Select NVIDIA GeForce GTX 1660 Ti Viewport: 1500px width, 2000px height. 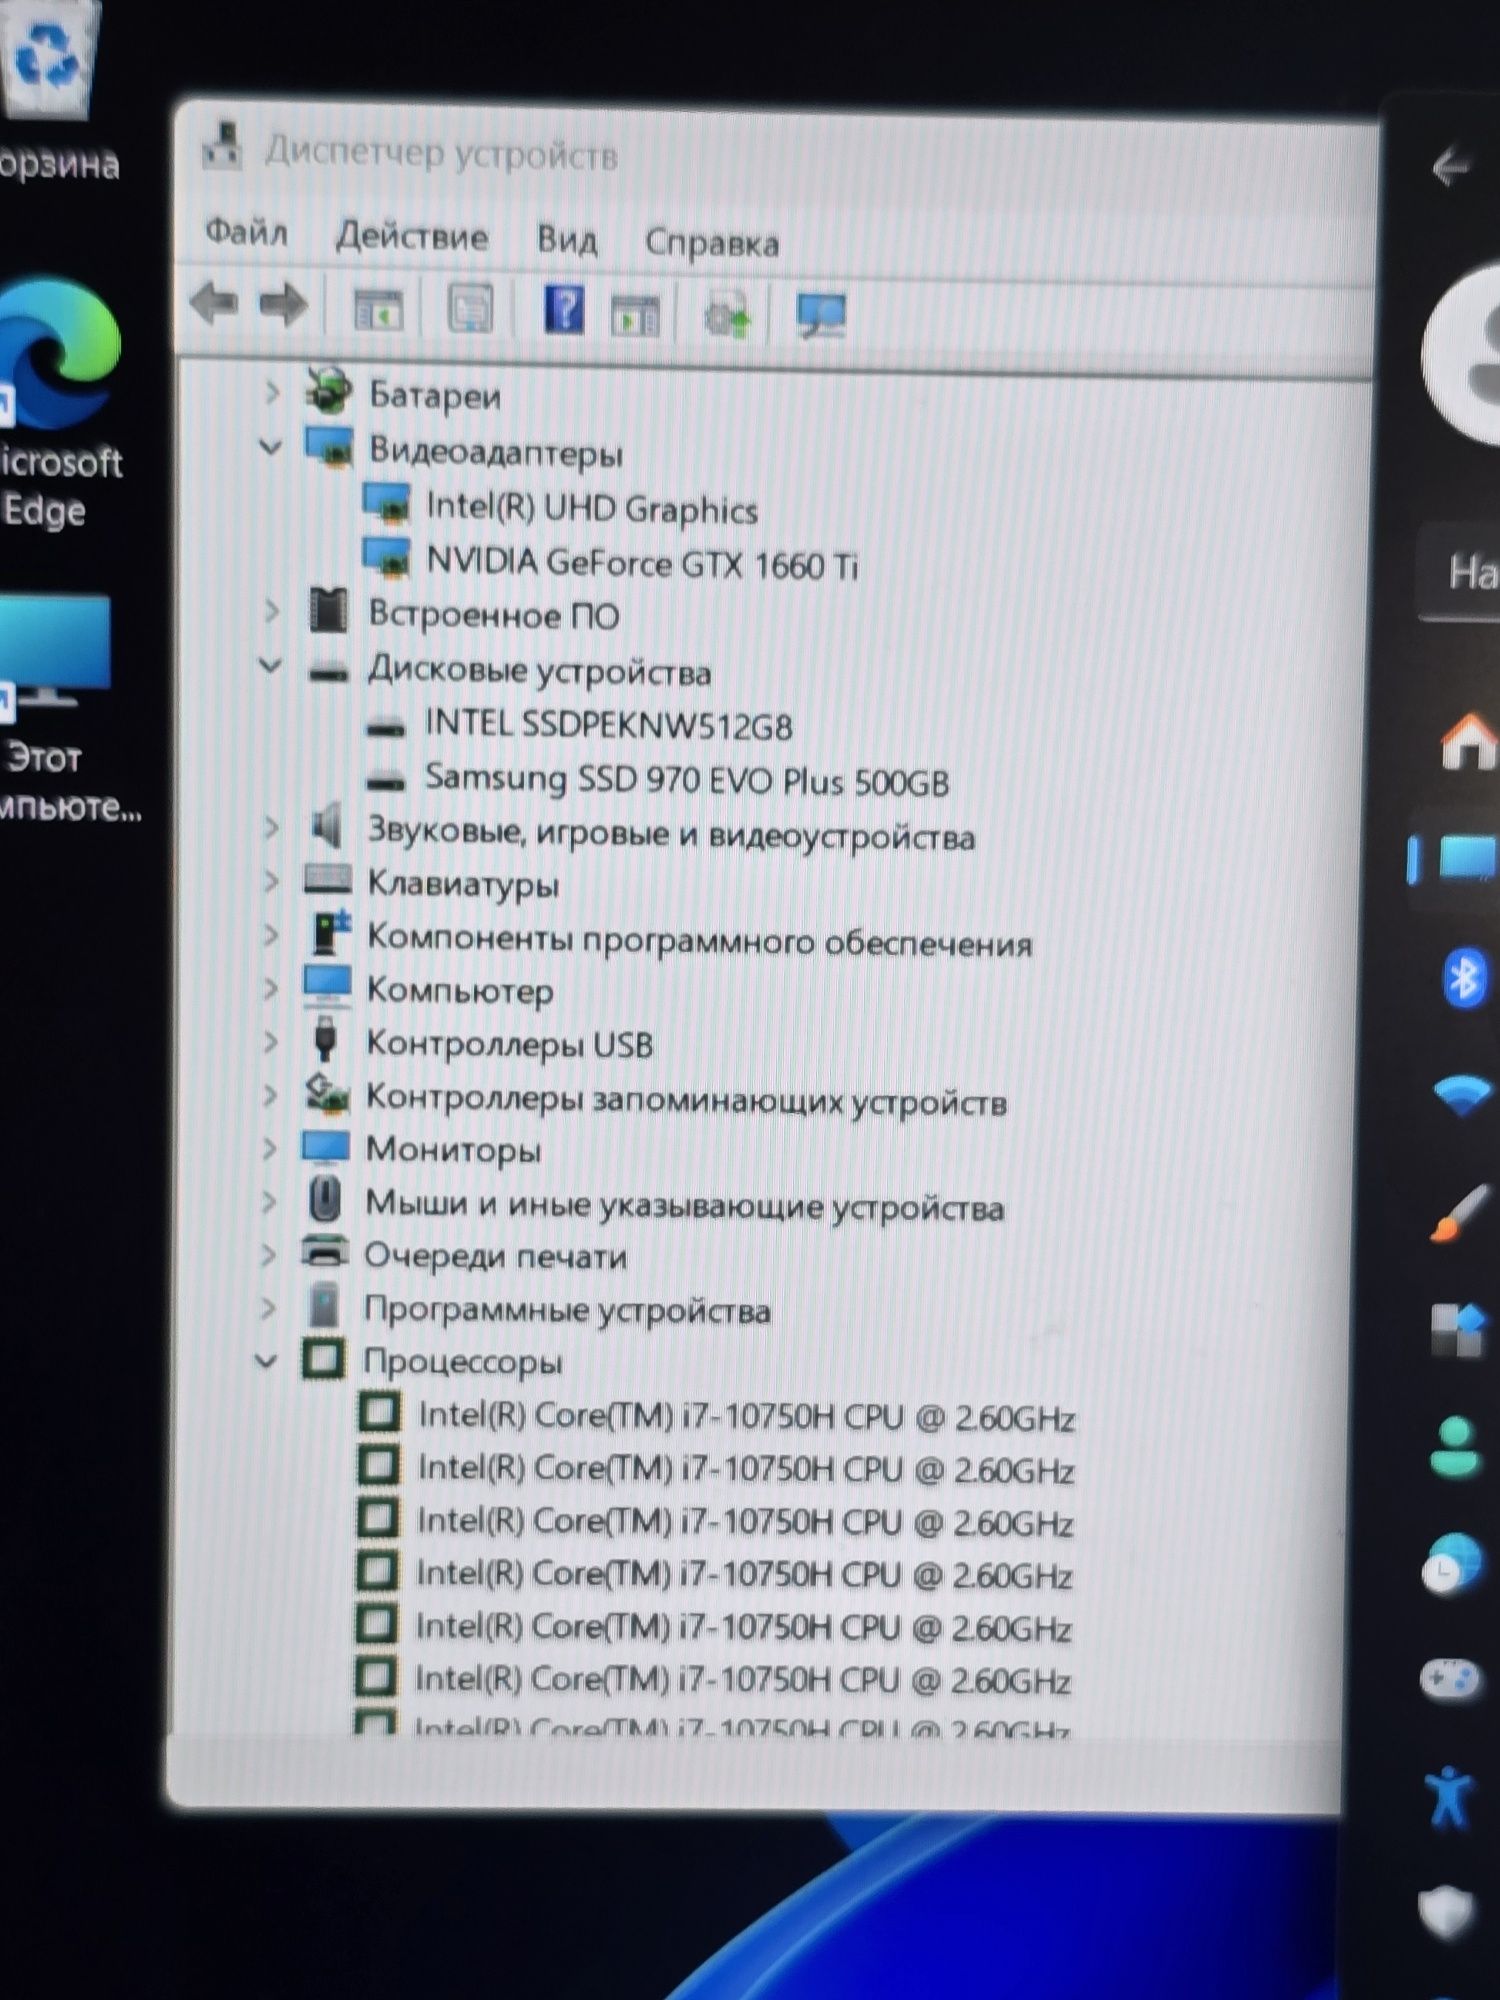[x=642, y=563]
